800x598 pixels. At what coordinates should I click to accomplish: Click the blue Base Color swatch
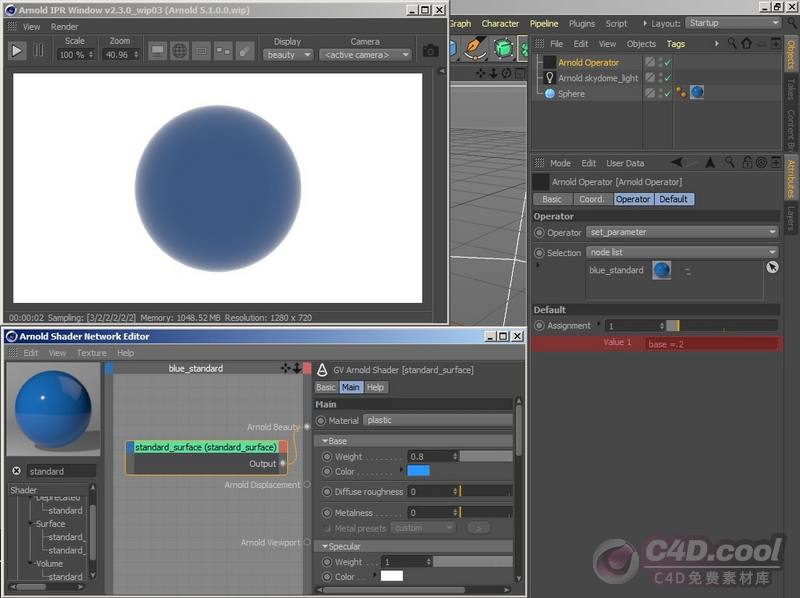(418, 471)
